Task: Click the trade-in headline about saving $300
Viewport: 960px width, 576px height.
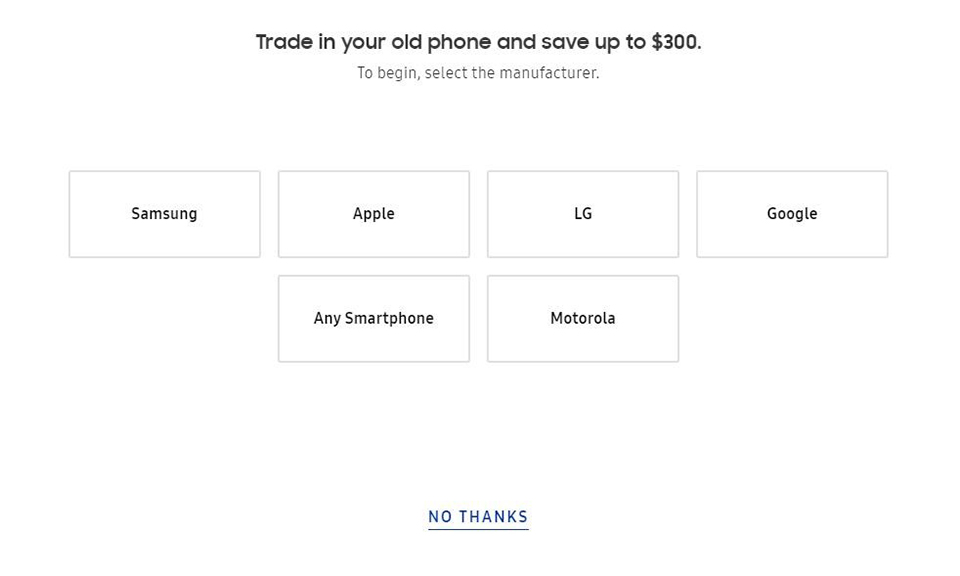Action: pos(478,42)
